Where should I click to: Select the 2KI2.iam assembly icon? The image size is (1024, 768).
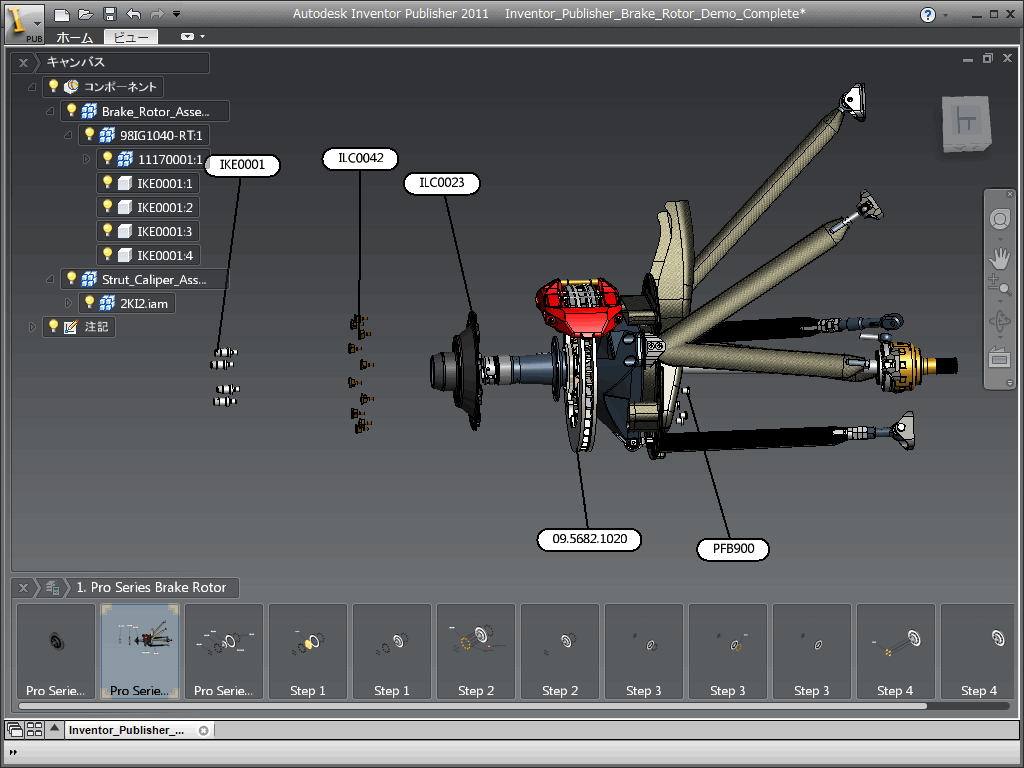click(107, 303)
